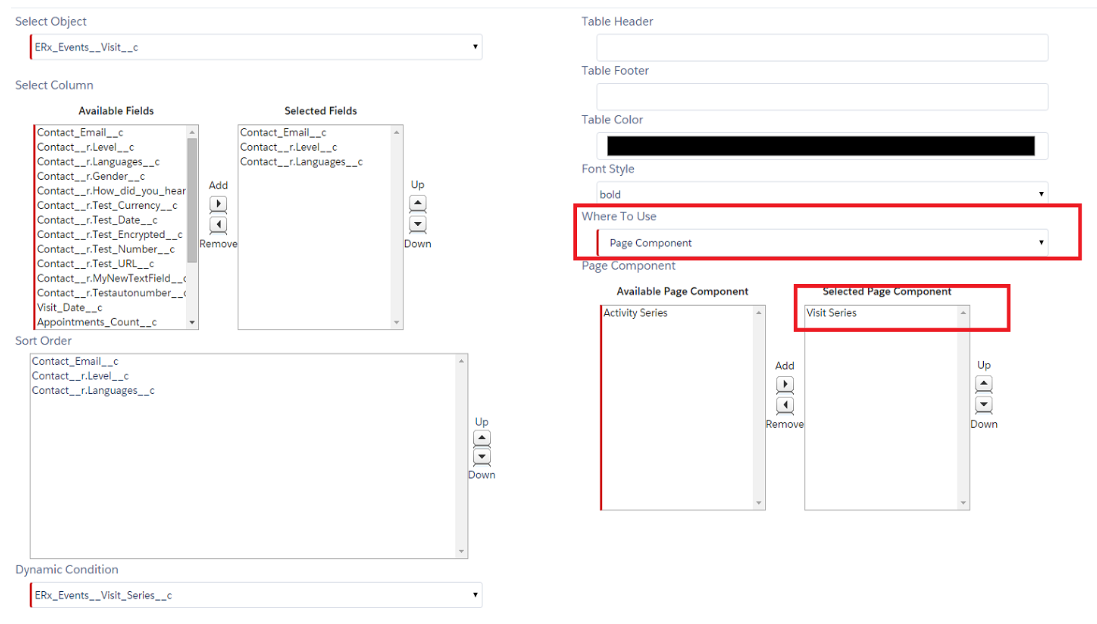Open the Dynamic Condition dropdown
The height and width of the screenshot is (624, 1097).
[256, 595]
